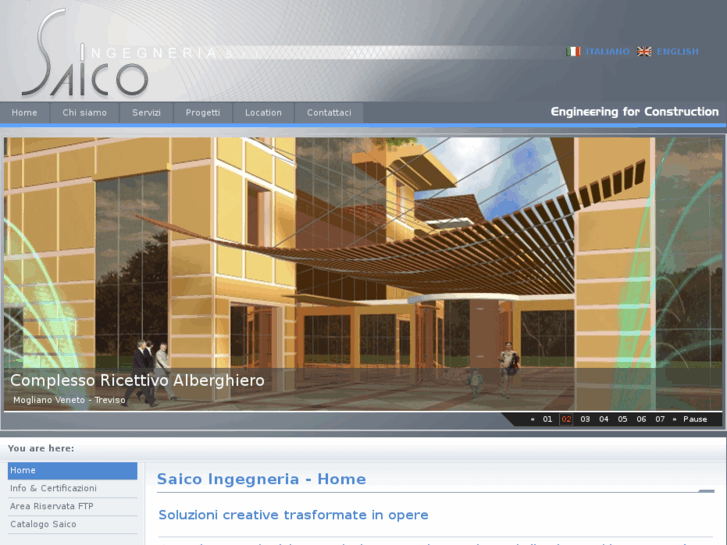Click the Mogliano Veneto - Treviso subtitle
Viewport: 727px width, 545px height.
[x=69, y=400]
